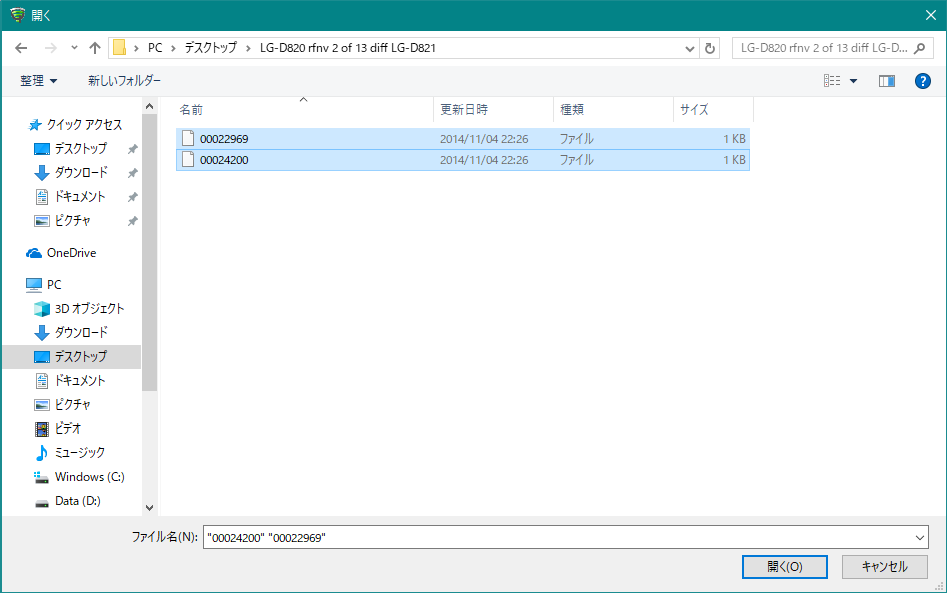Sort by 種類 column header

pyautogui.click(x=572, y=109)
